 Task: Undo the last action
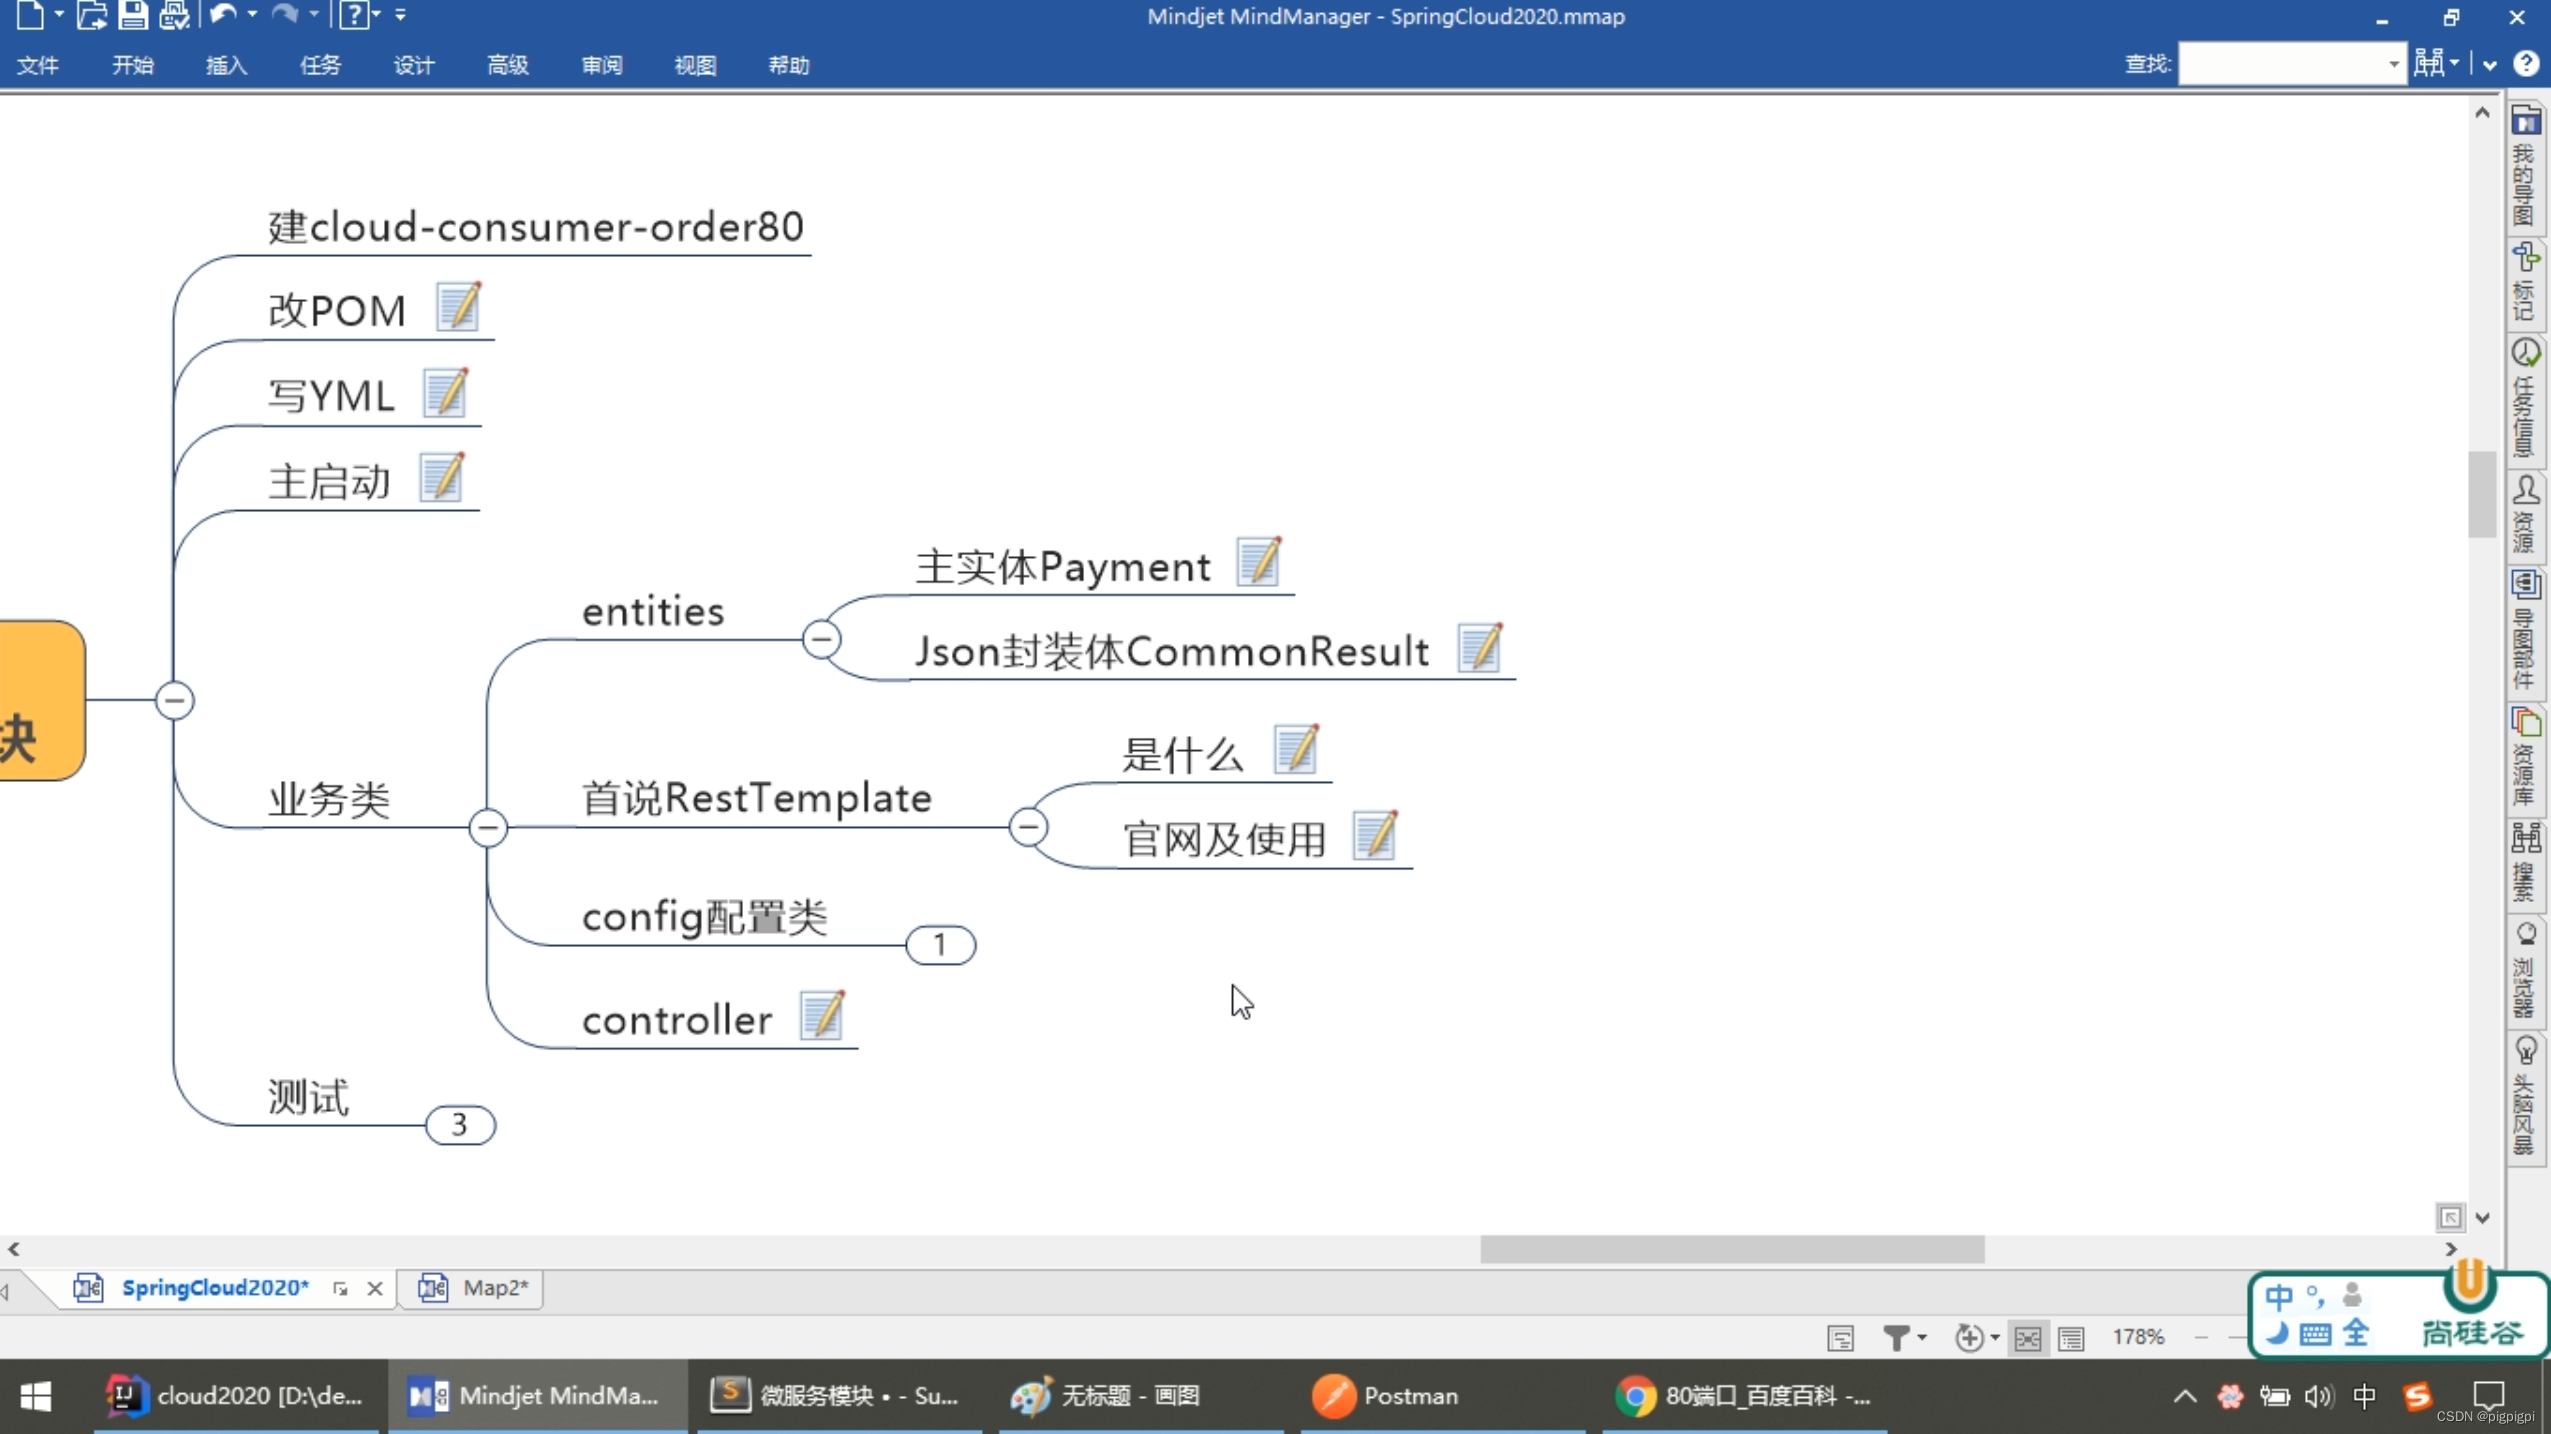coord(223,15)
